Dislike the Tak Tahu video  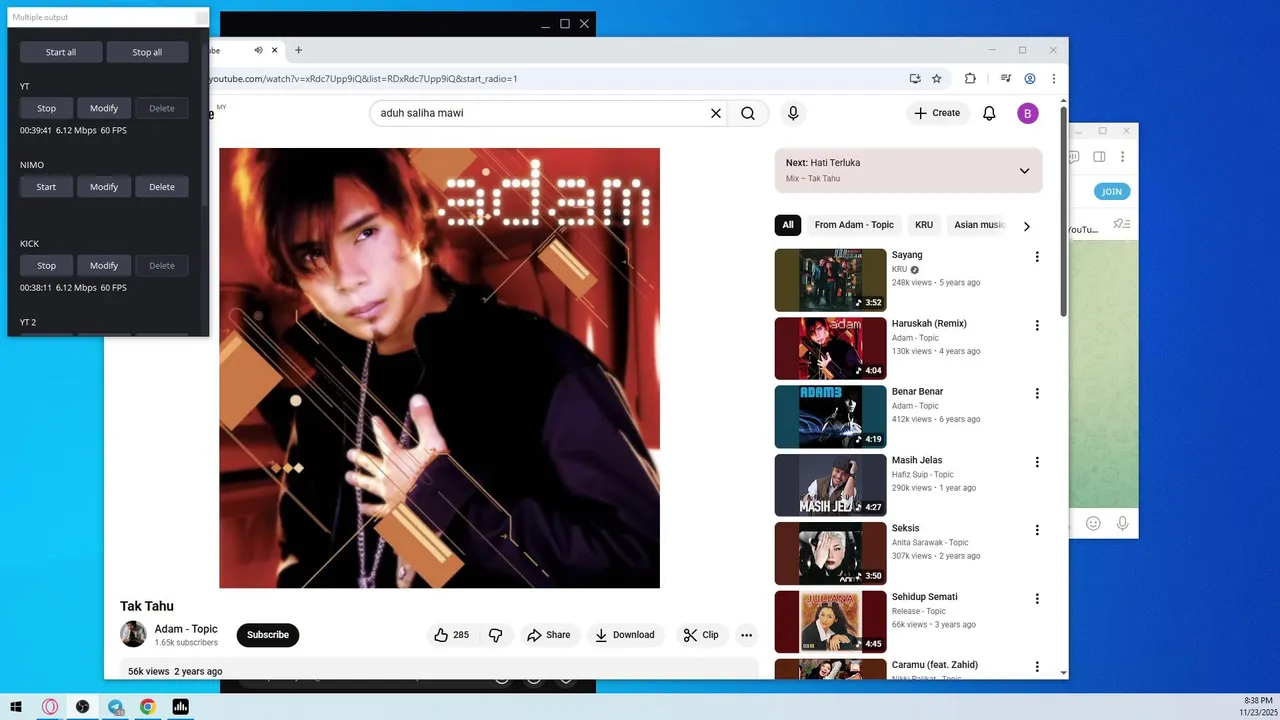coord(496,635)
